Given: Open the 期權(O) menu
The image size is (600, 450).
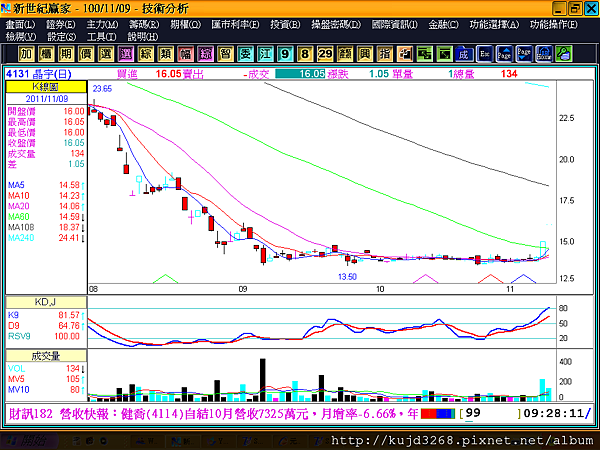Looking at the screenshot, I should tap(186, 24).
